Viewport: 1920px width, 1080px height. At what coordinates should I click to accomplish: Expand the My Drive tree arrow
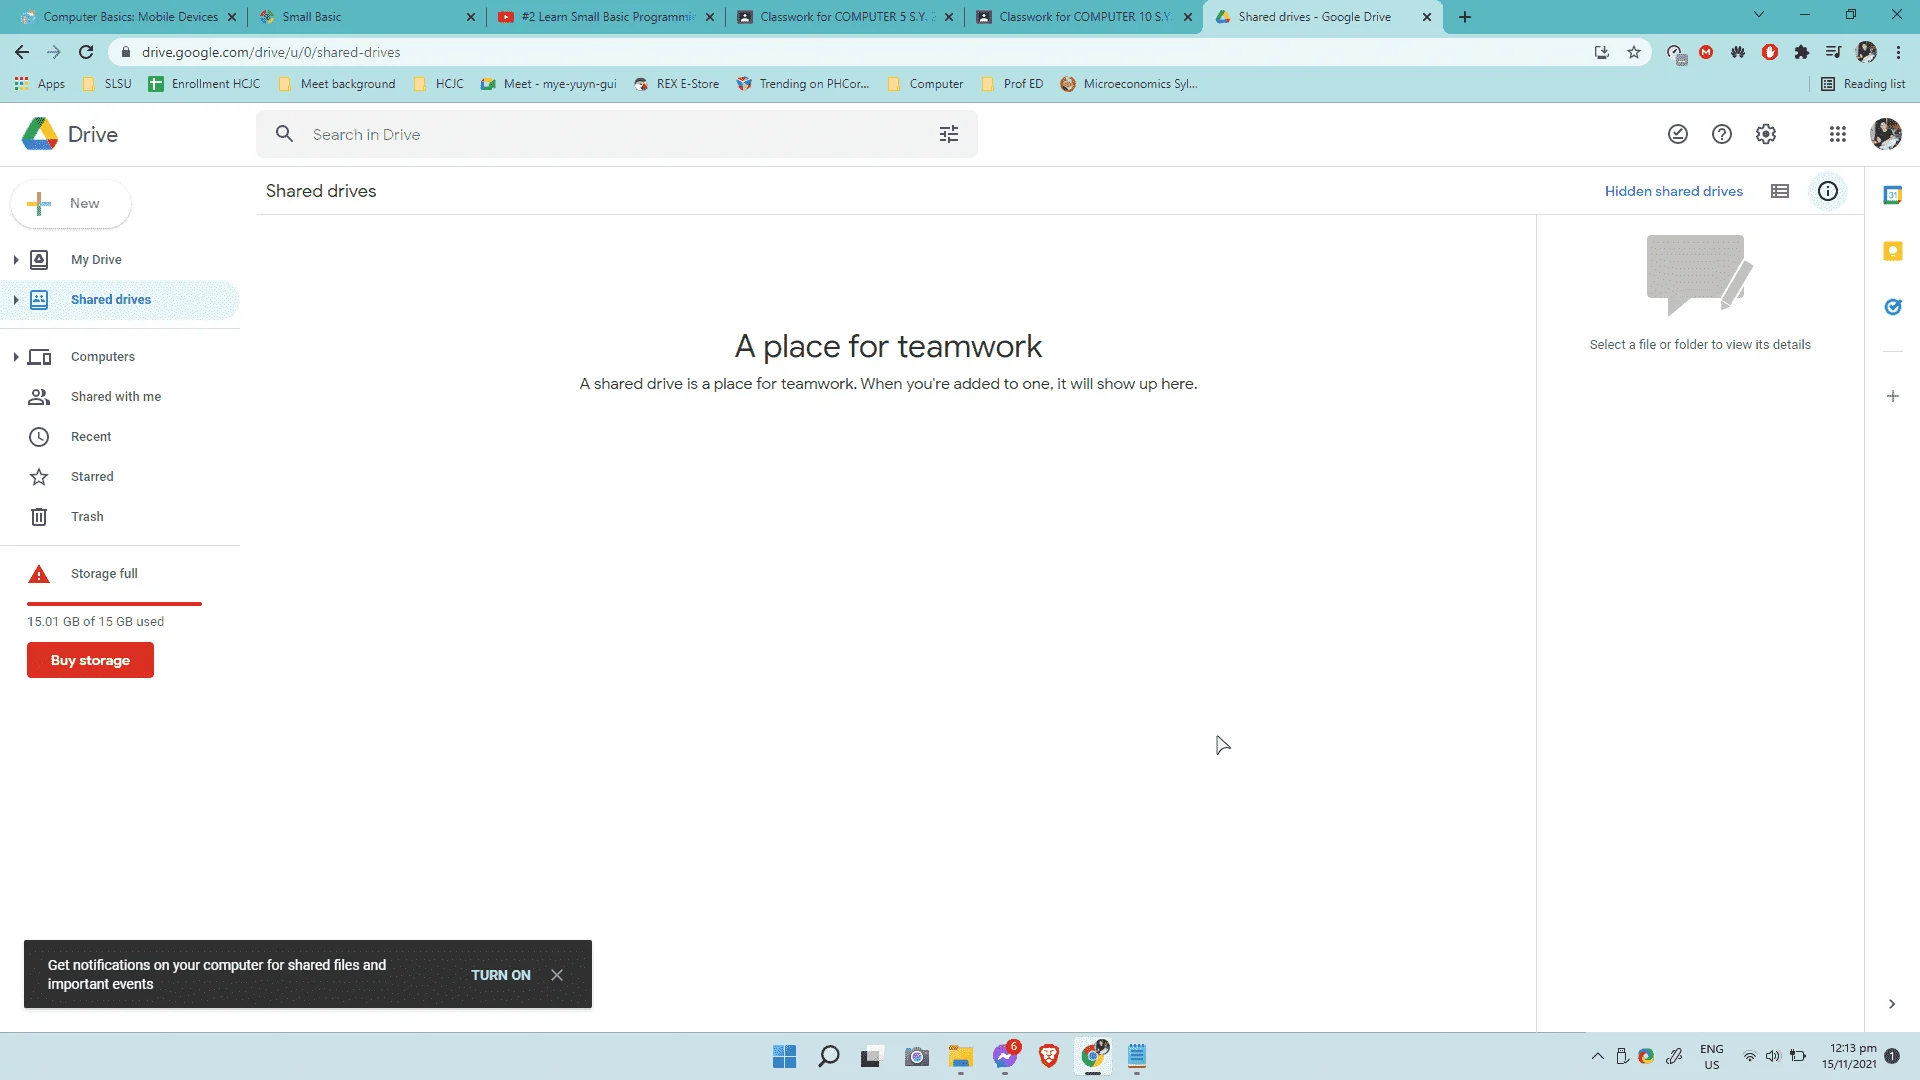pyautogui.click(x=15, y=260)
